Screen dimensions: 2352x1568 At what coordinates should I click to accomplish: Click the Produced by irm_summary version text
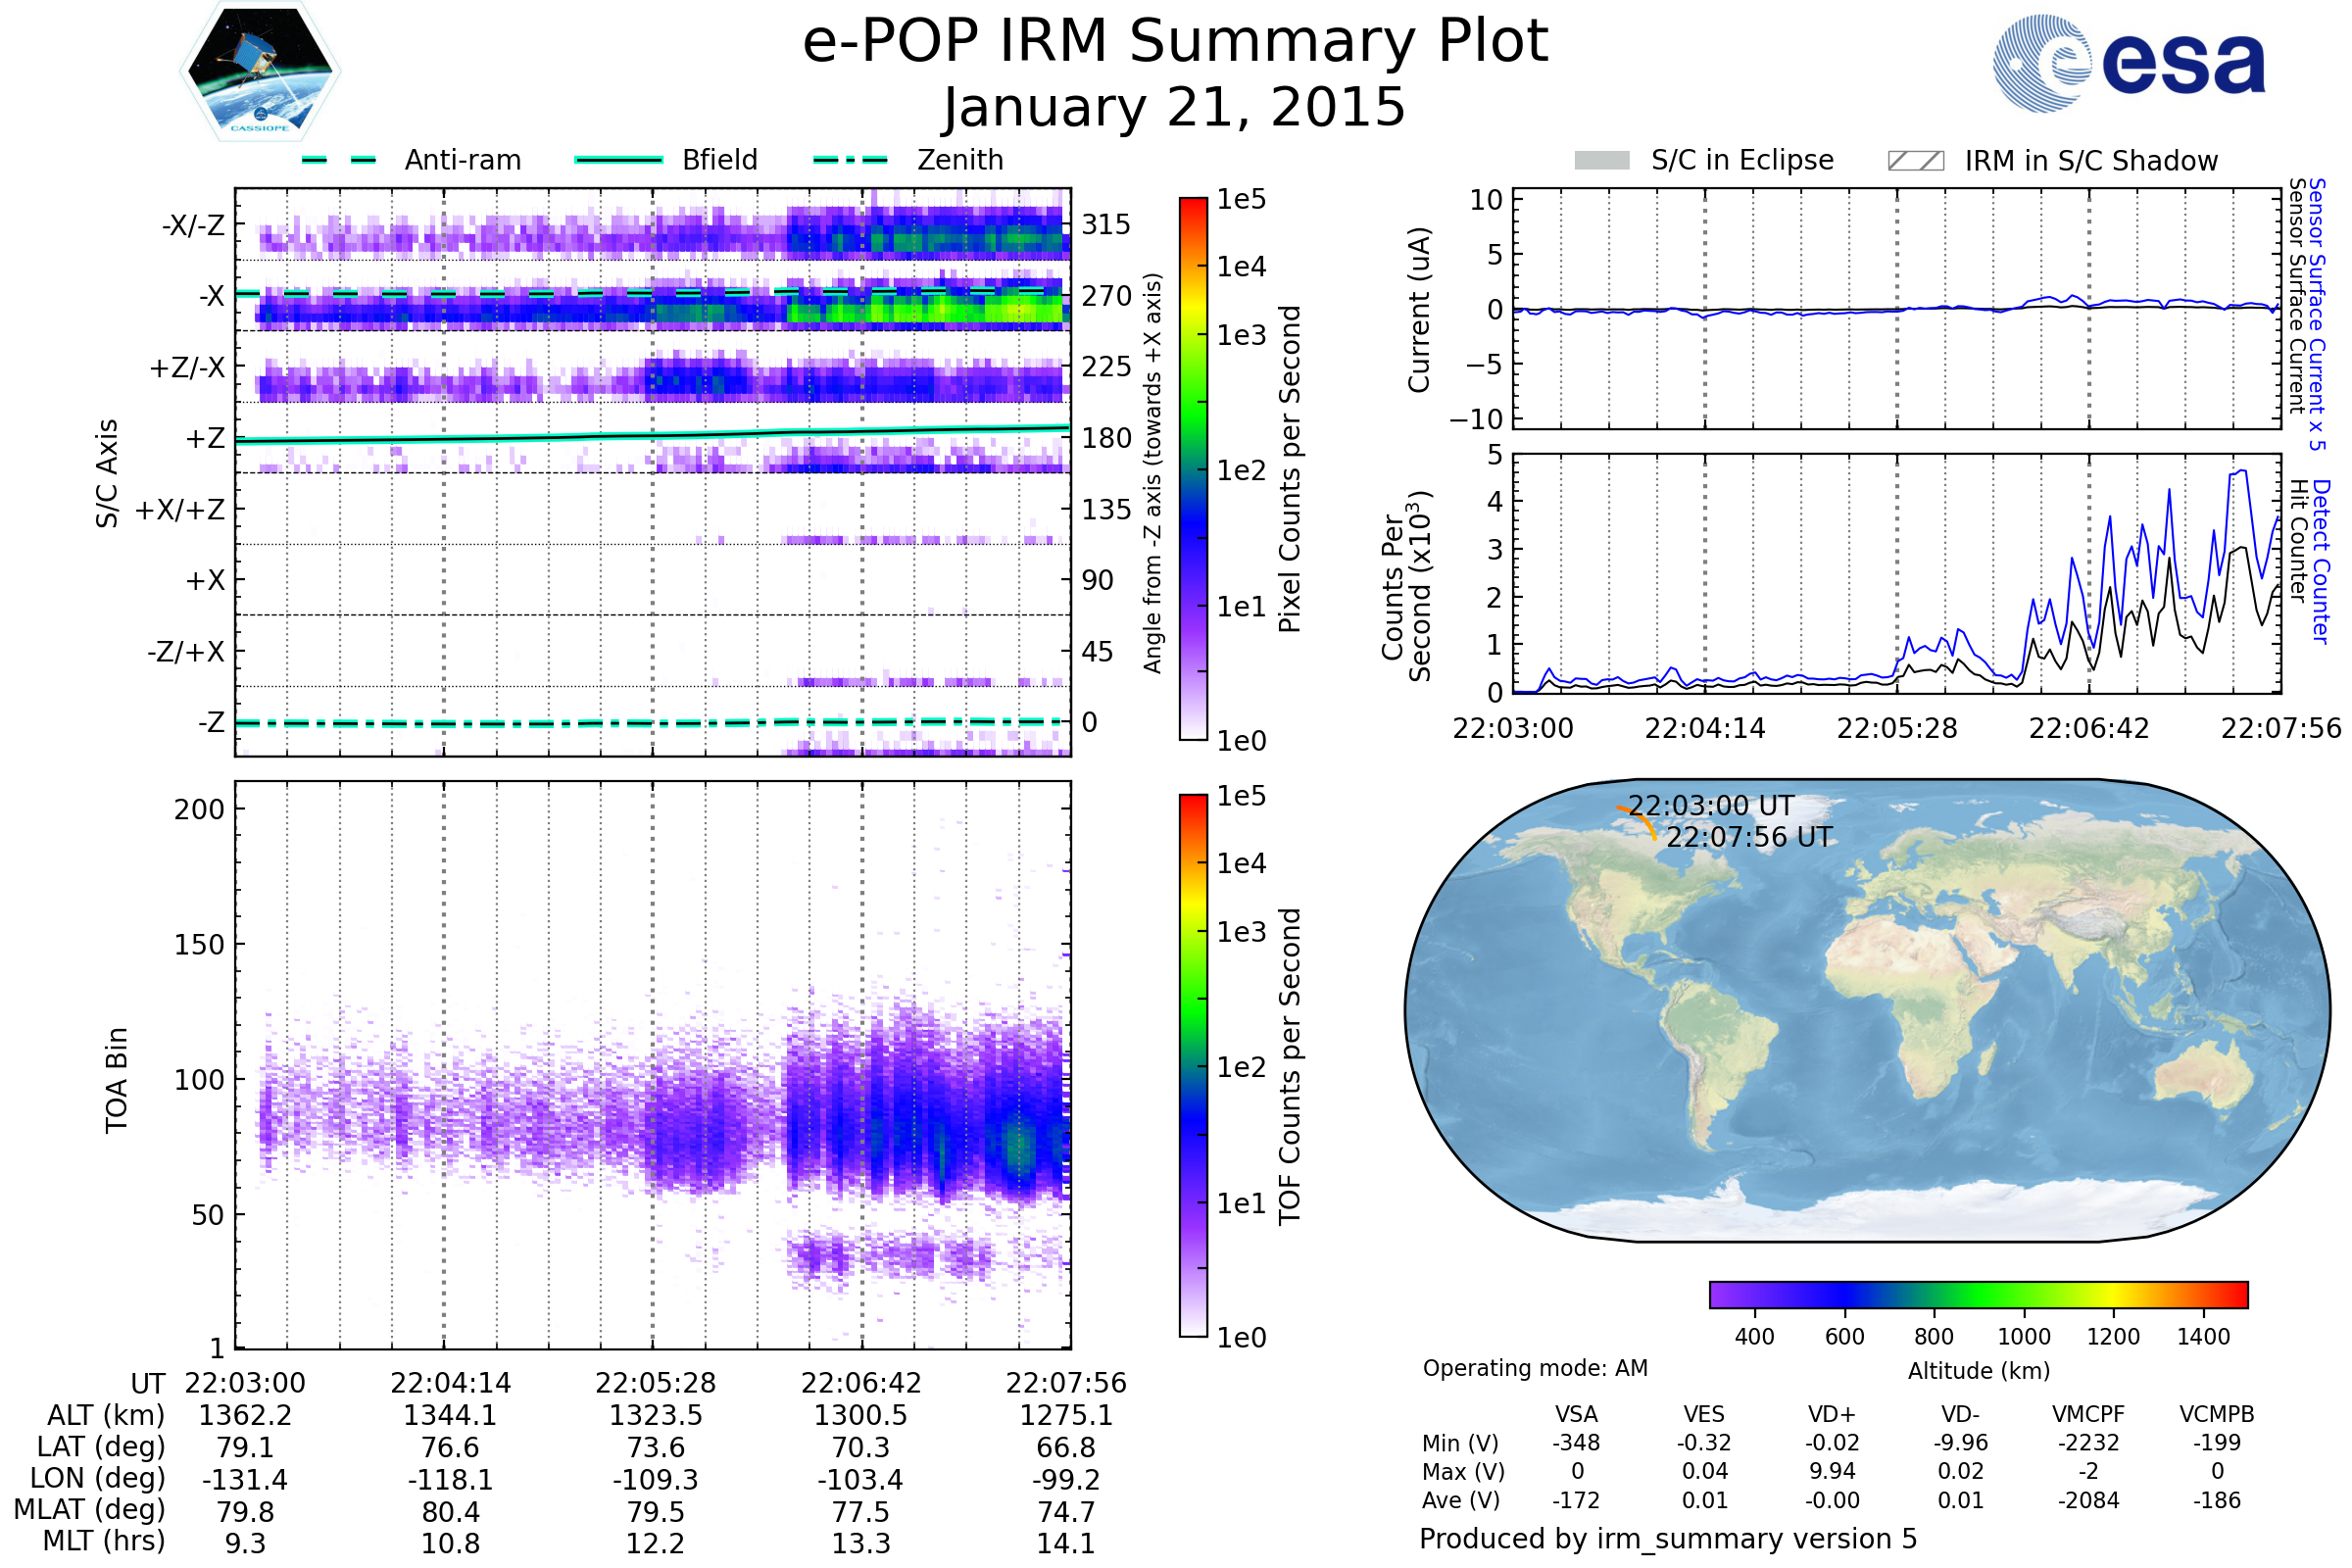1667,1539
